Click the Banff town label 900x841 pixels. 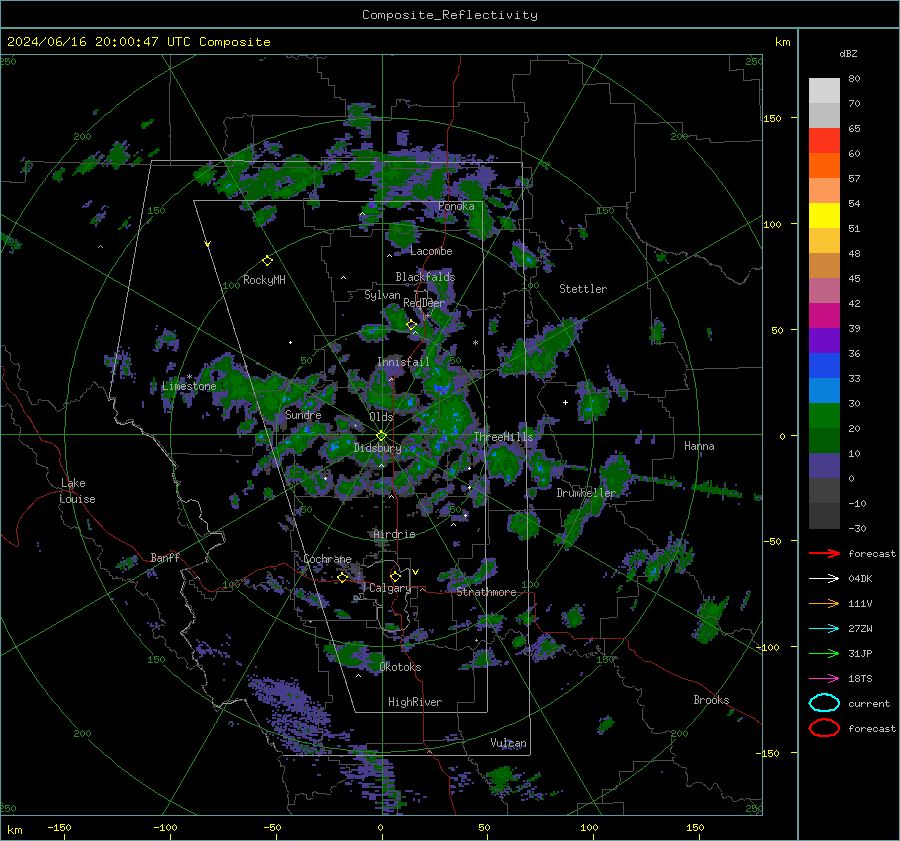[165, 557]
